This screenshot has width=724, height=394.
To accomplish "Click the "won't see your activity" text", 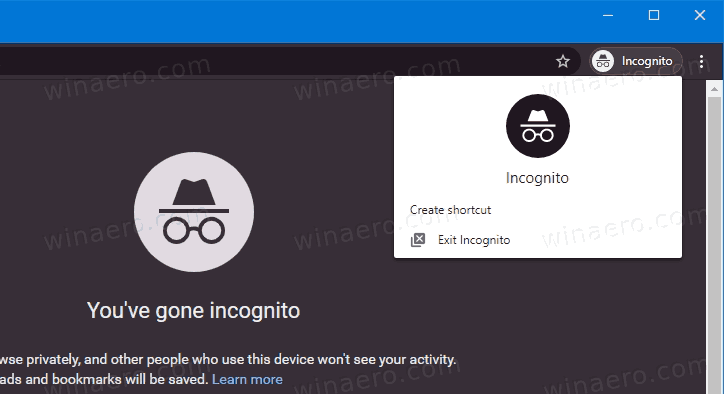I will (393, 359).
